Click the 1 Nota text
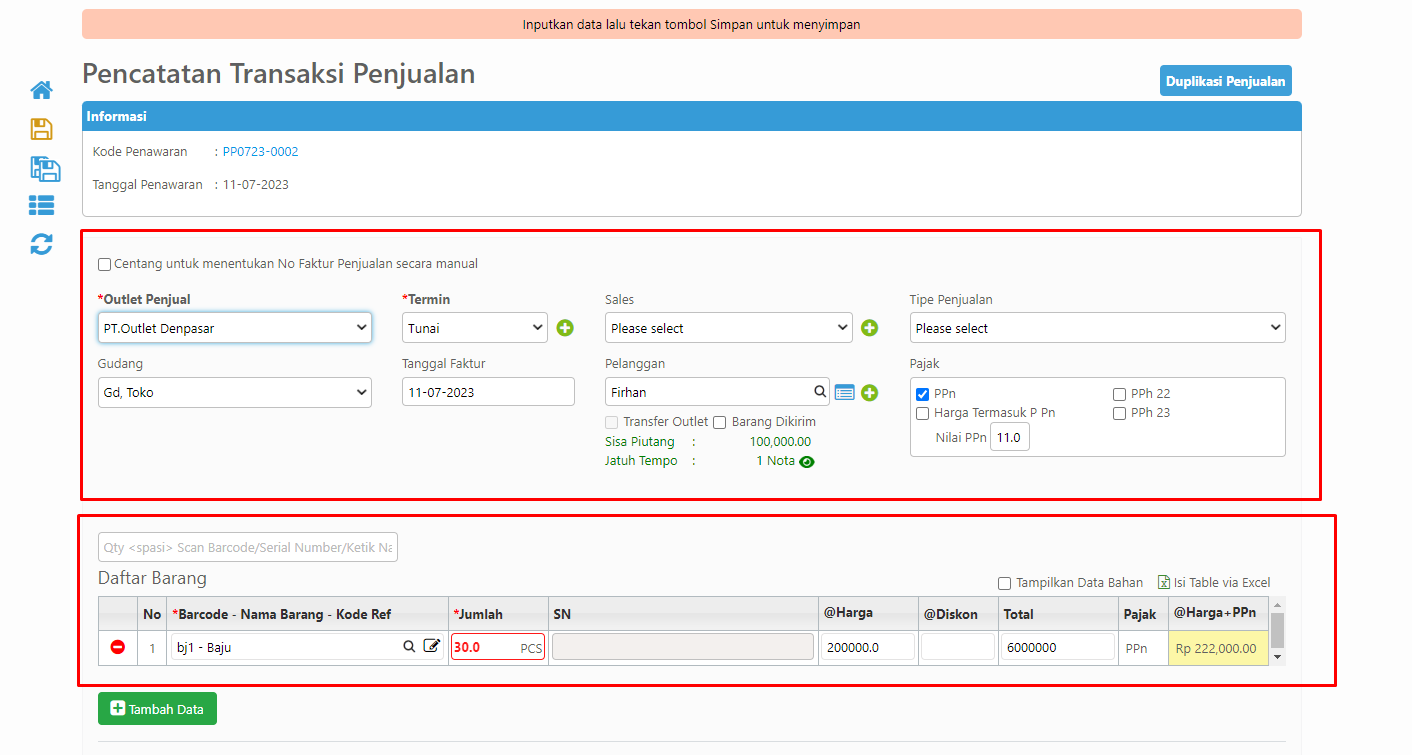The width and height of the screenshot is (1412, 755). [775, 461]
